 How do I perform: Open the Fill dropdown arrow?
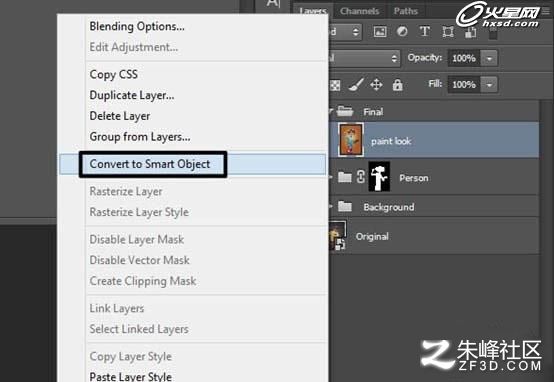tap(489, 85)
